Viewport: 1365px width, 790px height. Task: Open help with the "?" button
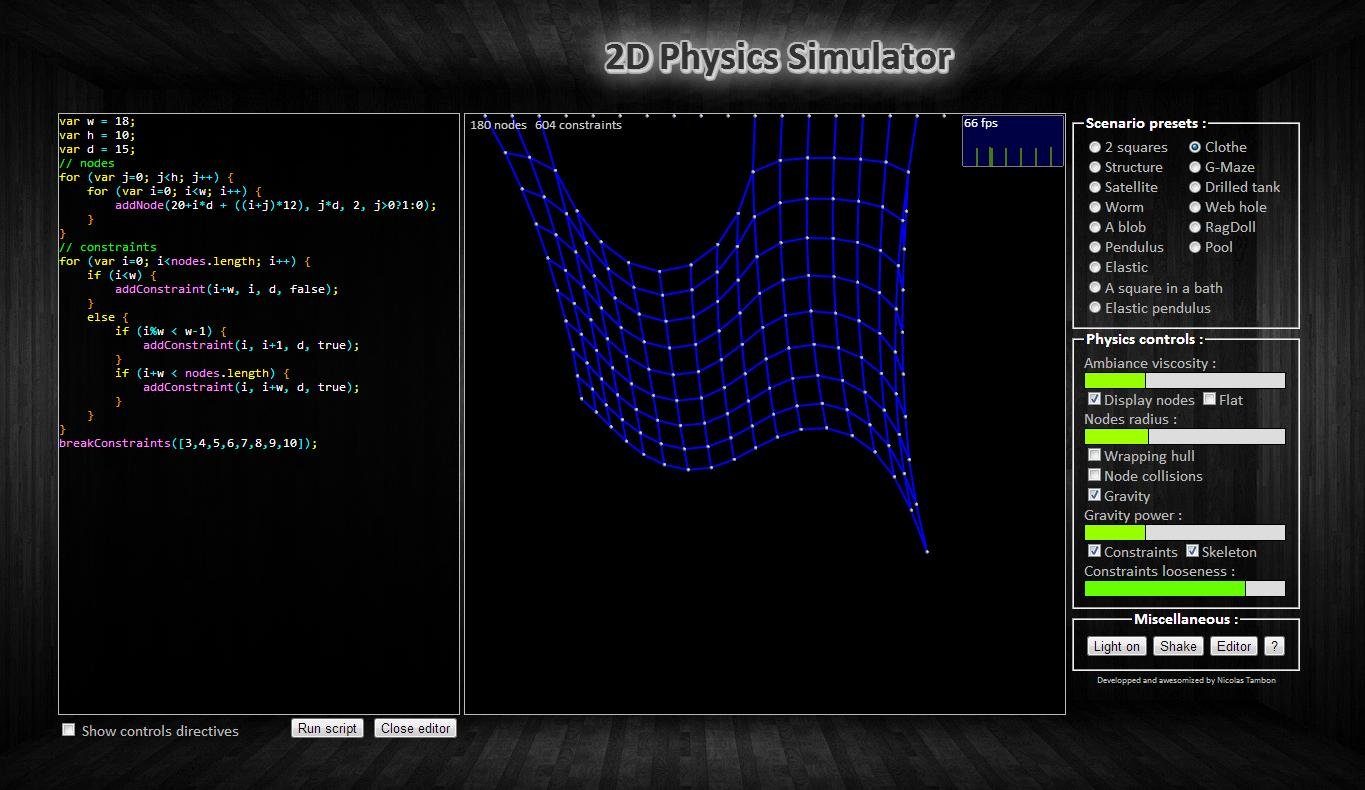[1274, 646]
